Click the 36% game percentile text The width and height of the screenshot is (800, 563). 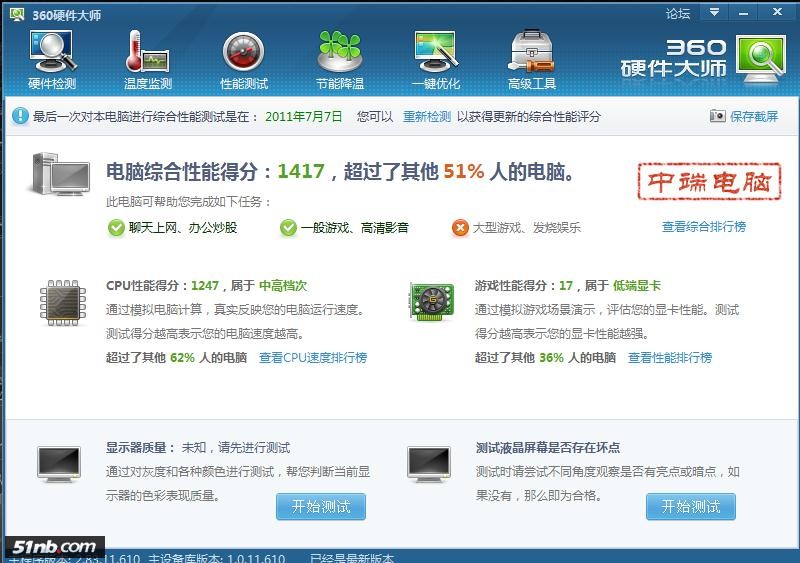(552, 357)
